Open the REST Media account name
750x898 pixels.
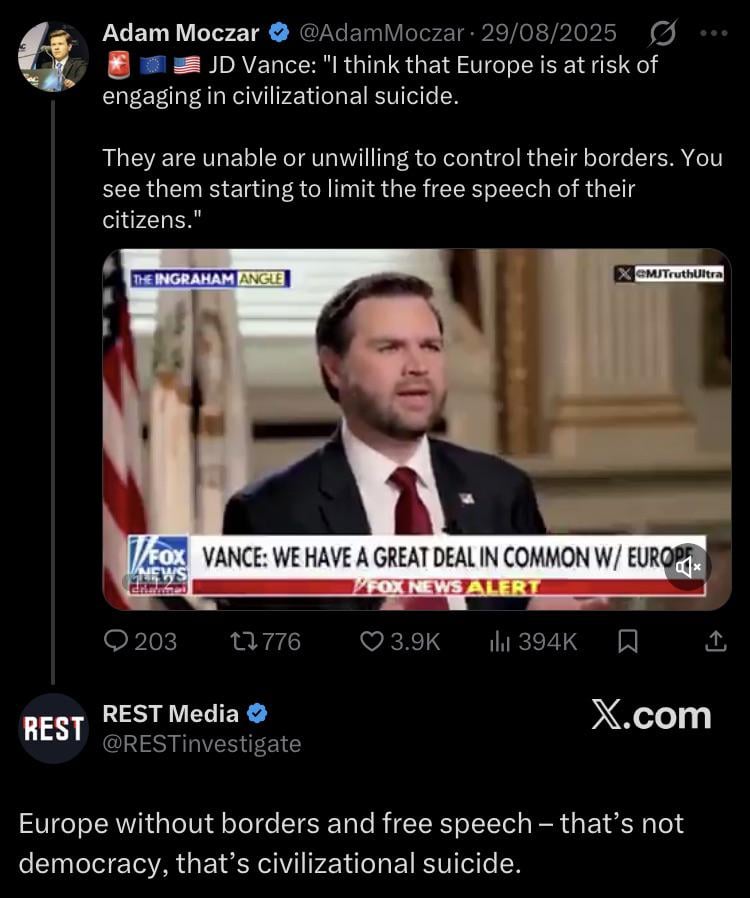[x=170, y=714]
